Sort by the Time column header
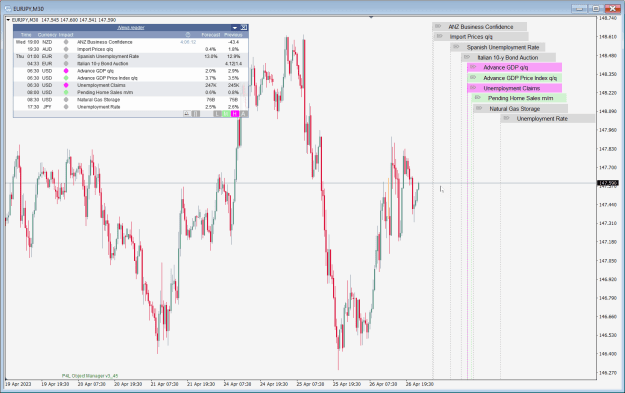The image size is (625, 393). pyautogui.click(x=26, y=35)
